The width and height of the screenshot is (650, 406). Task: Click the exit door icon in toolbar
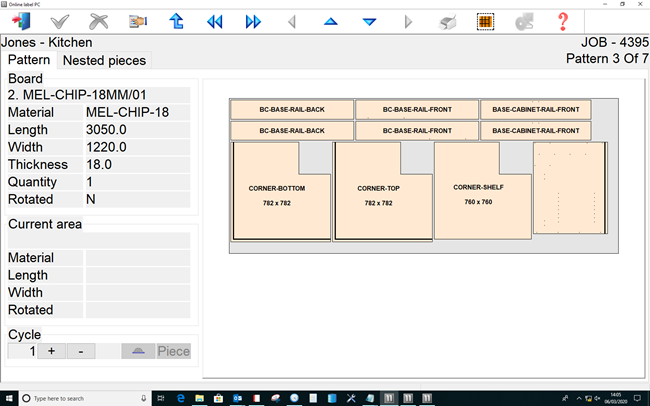[21, 21]
